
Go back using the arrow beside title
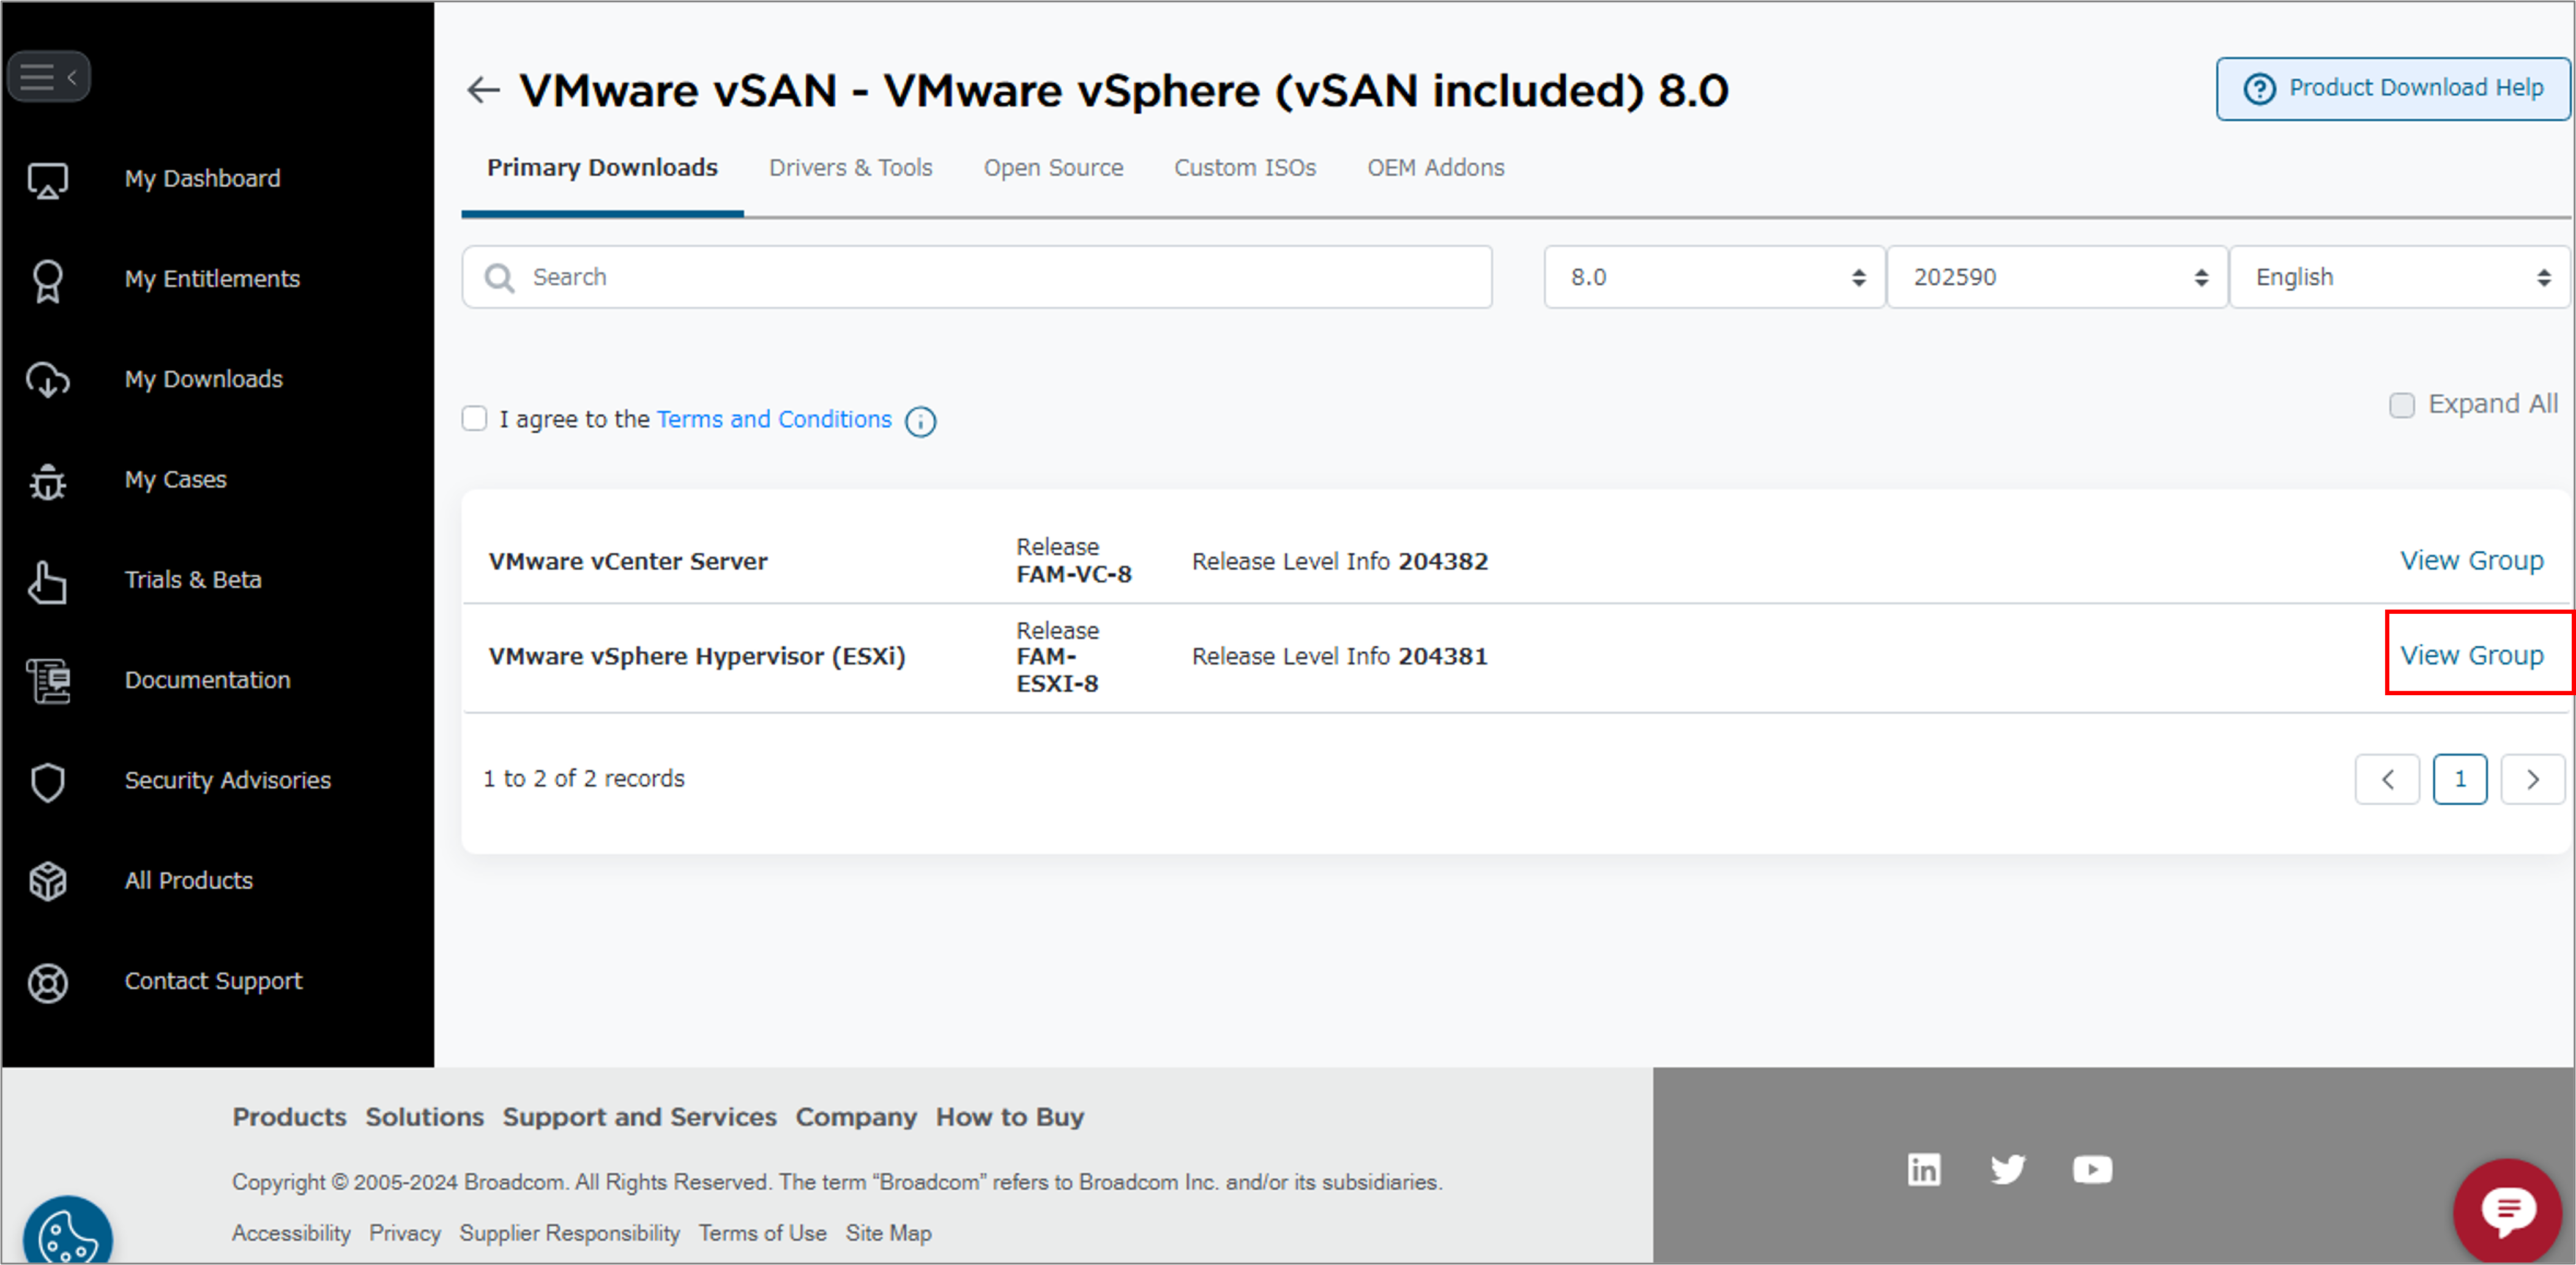coord(483,90)
